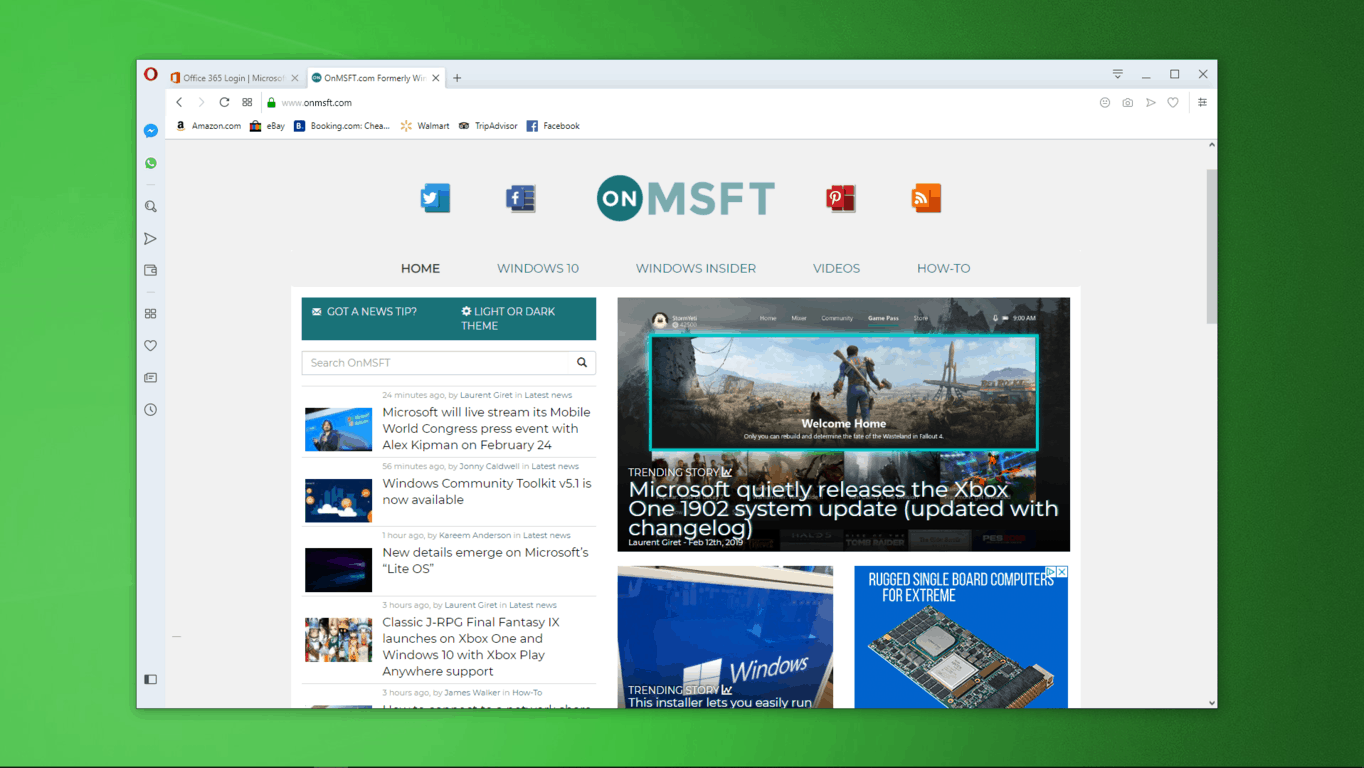Open the Facebook bookmark
This screenshot has width=1364, height=768.
click(x=553, y=126)
